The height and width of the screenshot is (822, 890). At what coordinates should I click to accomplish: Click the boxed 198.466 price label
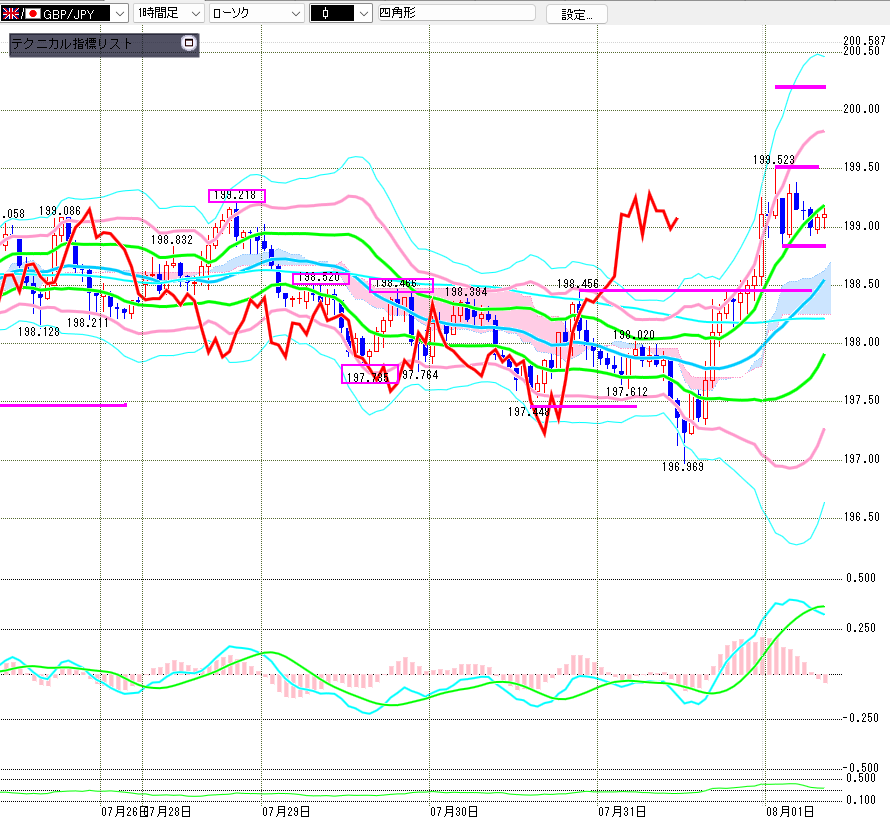tap(401, 284)
